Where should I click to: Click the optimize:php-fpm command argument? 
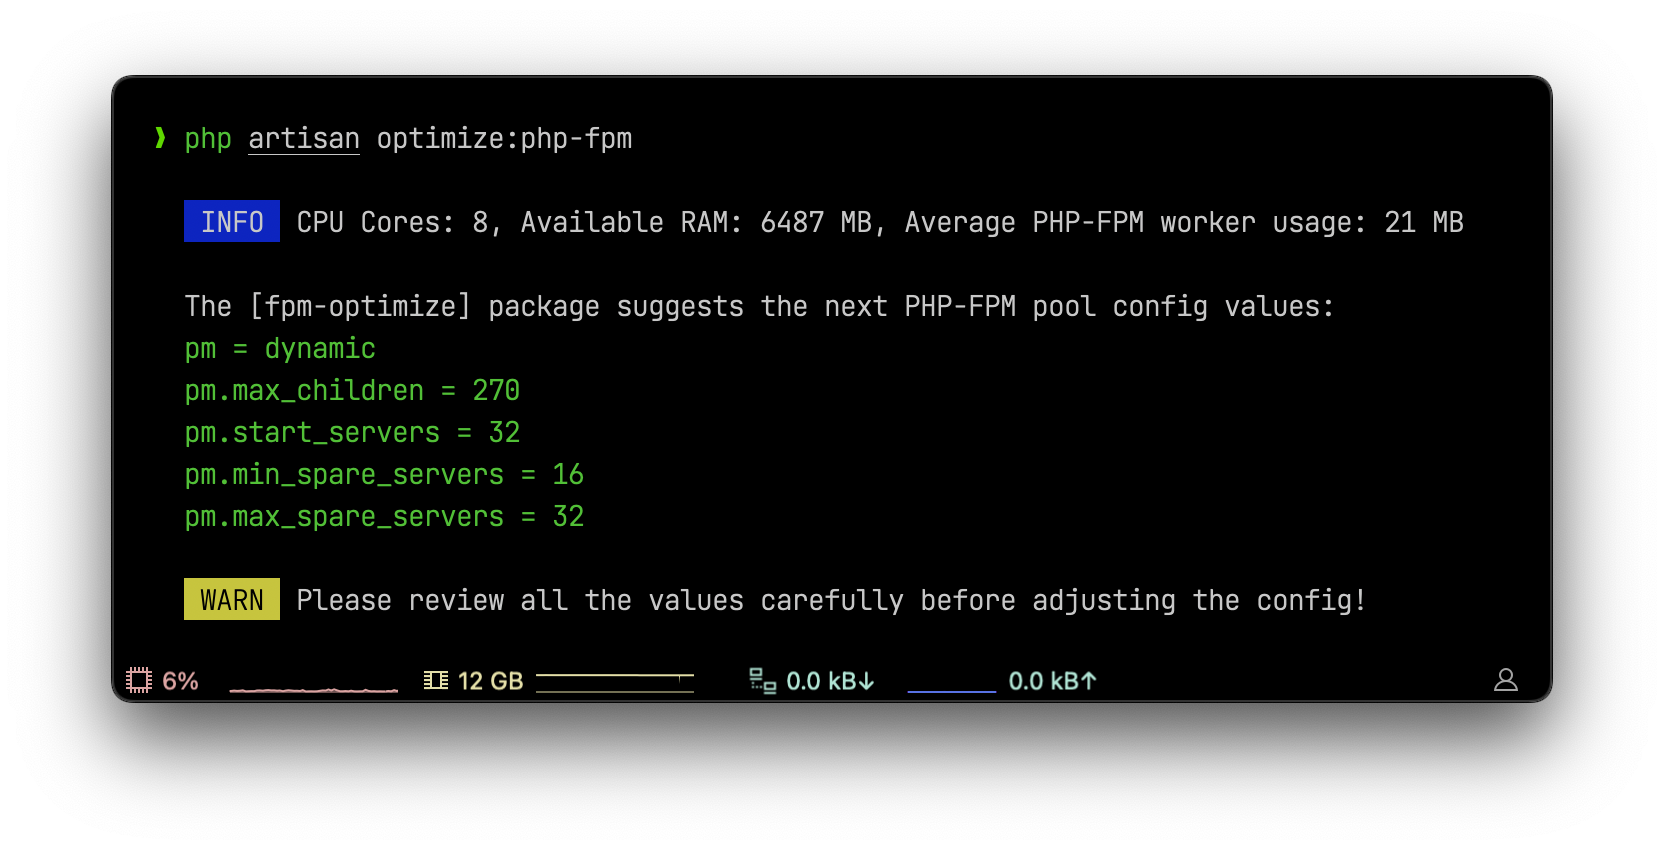(x=504, y=139)
